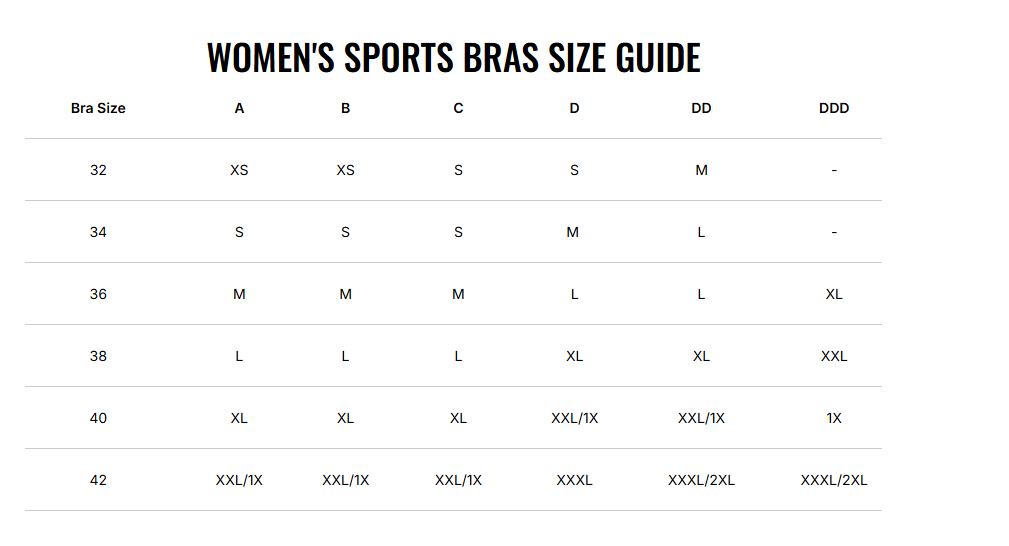Click the XXL/1X cell for 40 D

[574, 418]
